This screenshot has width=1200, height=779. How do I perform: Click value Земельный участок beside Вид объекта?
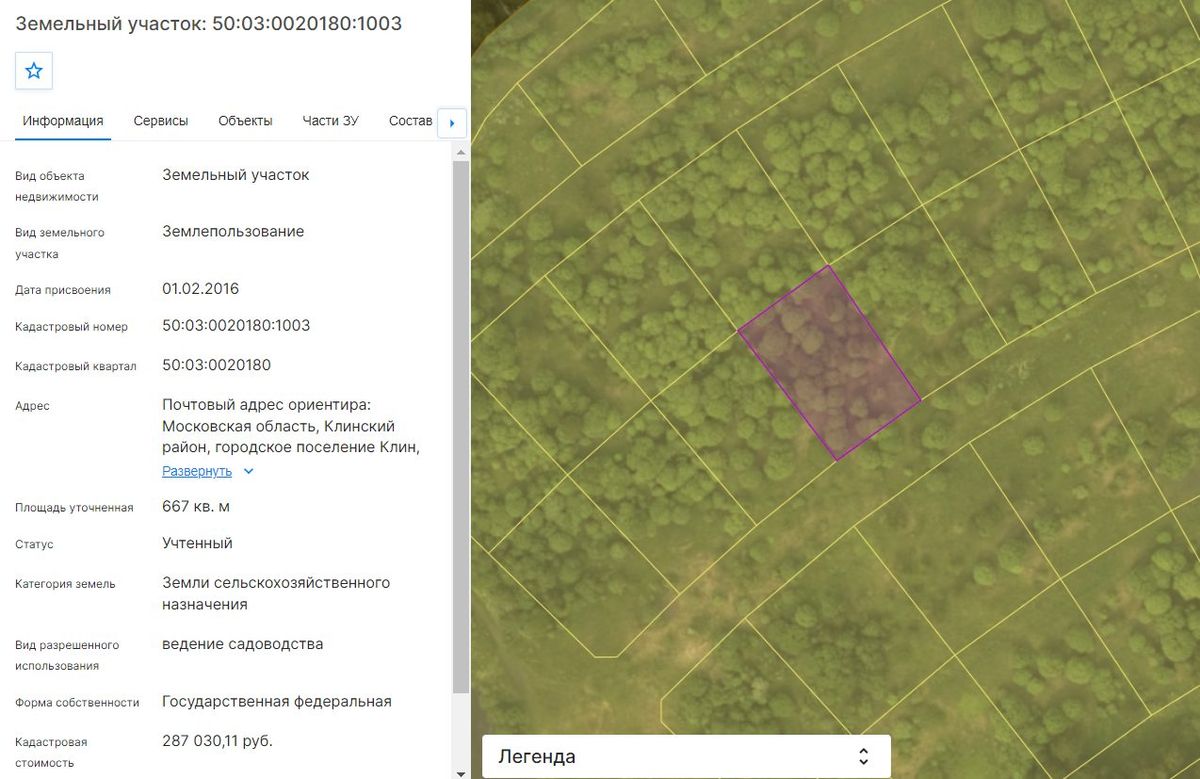point(236,174)
